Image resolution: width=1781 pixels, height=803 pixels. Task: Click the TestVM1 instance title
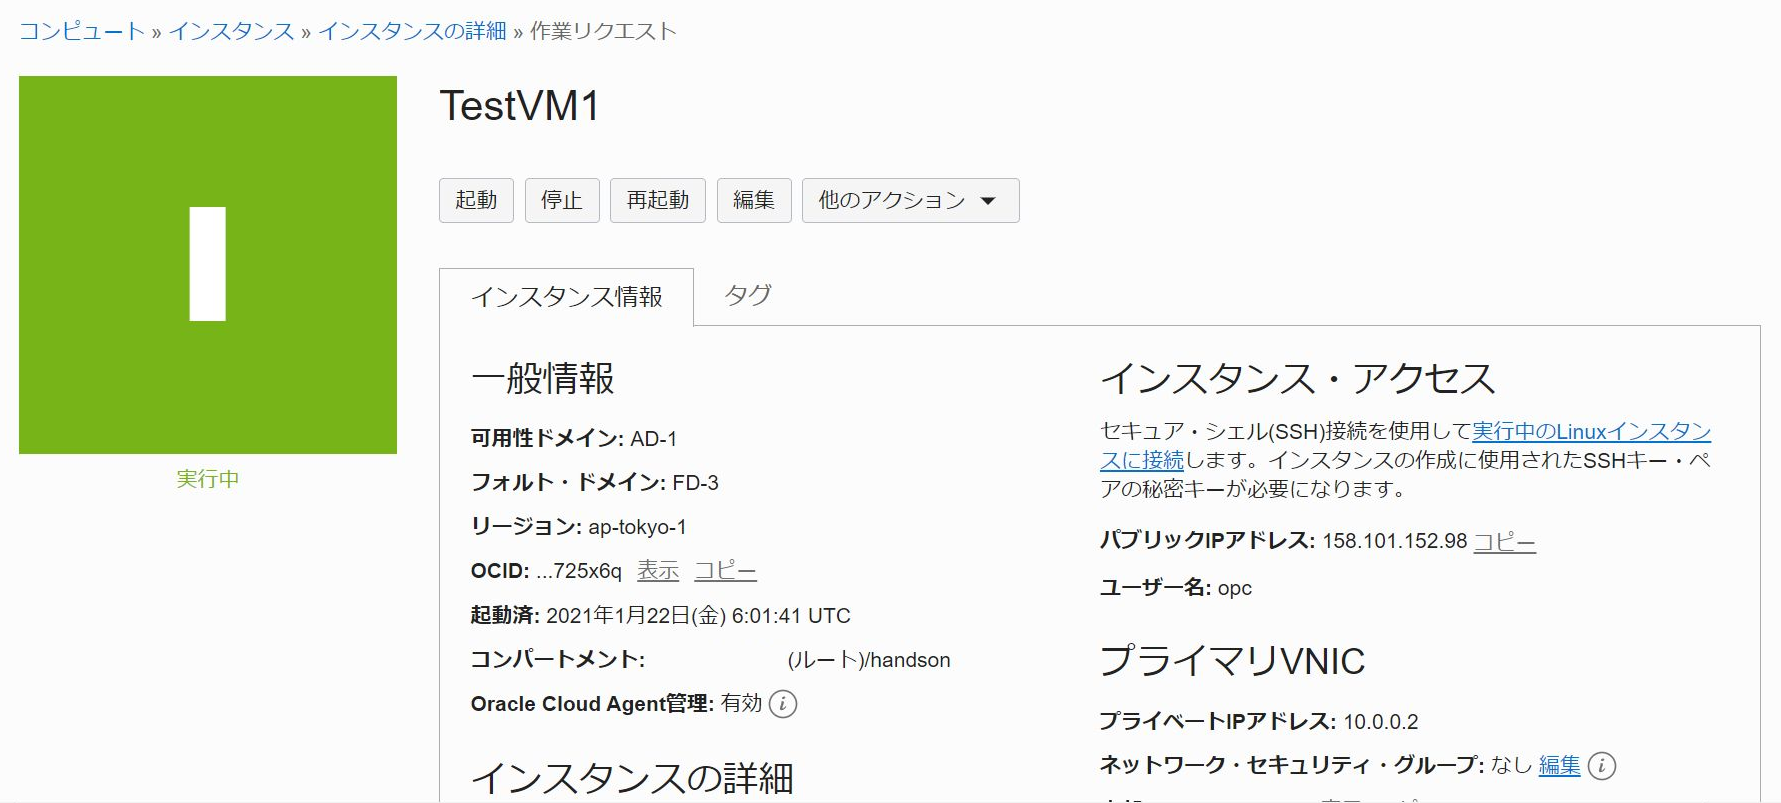(x=519, y=106)
